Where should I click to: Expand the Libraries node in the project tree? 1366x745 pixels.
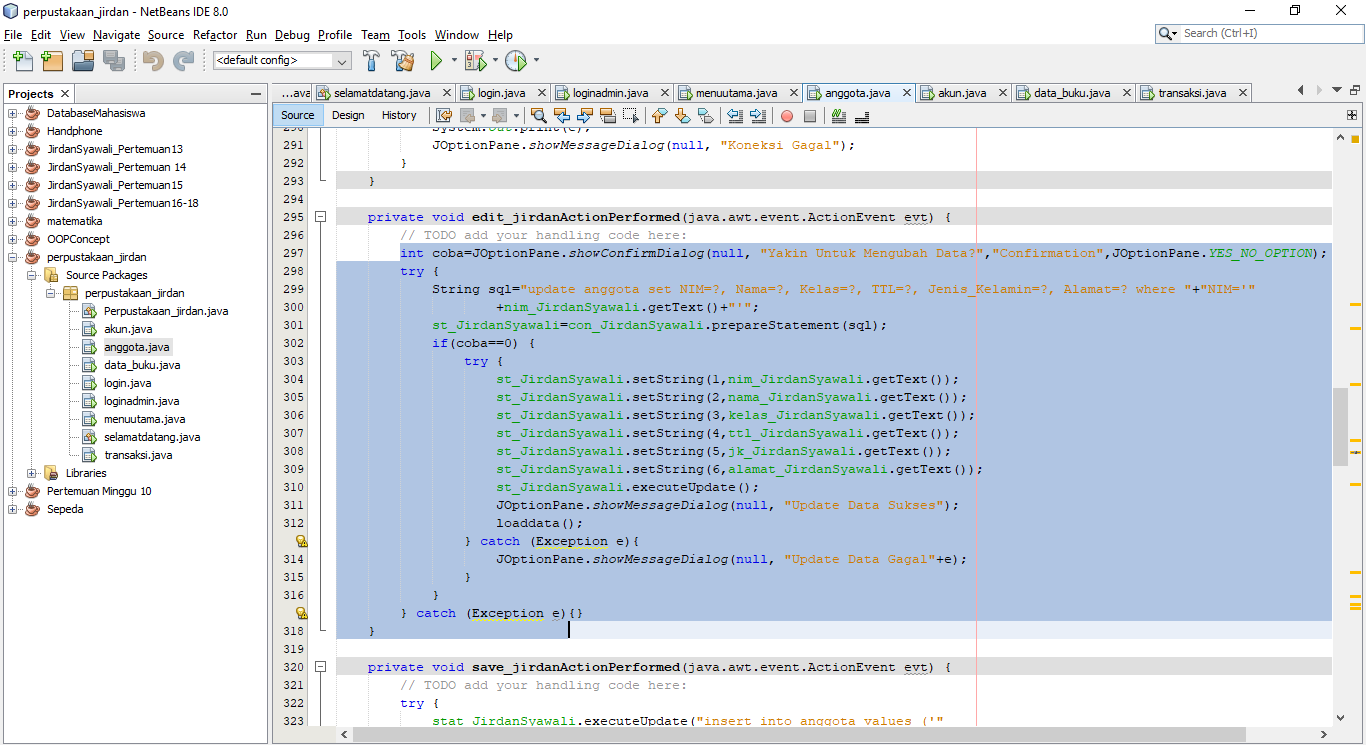coord(33,472)
